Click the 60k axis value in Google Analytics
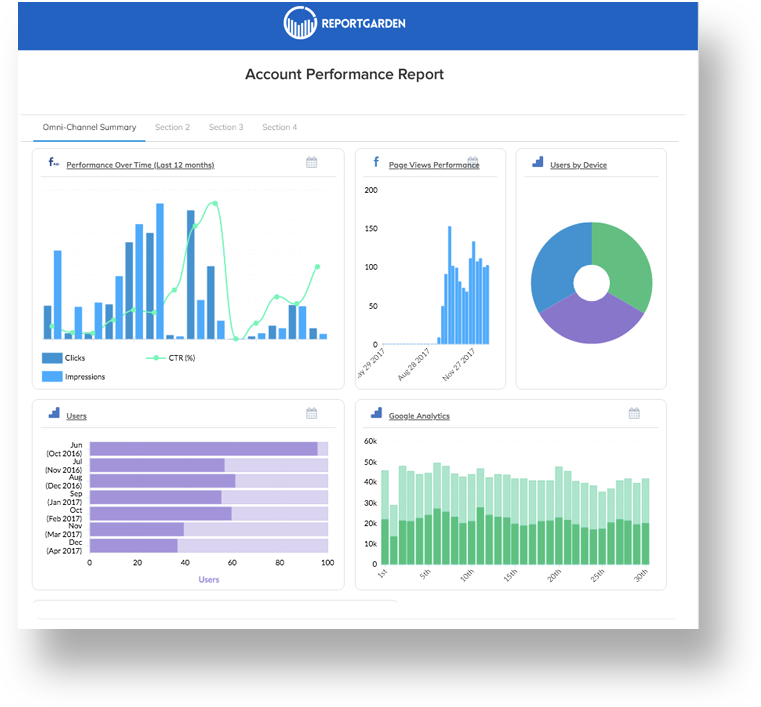The width and height of the screenshot is (761, 707). (x=370, y=441)
